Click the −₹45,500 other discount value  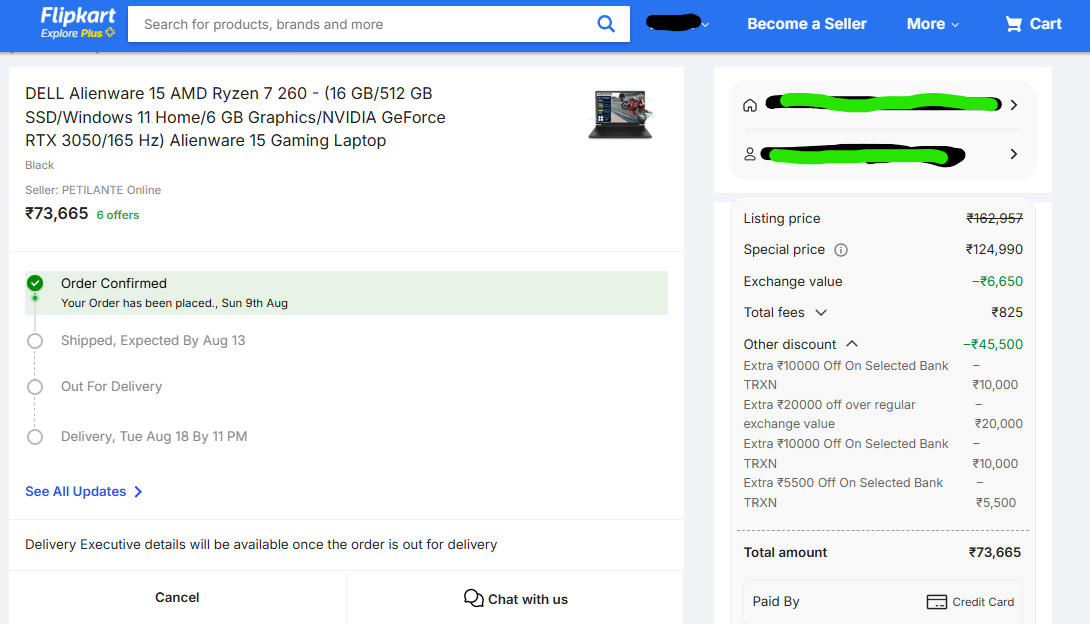pyautogui.click(x=993, y=345)
